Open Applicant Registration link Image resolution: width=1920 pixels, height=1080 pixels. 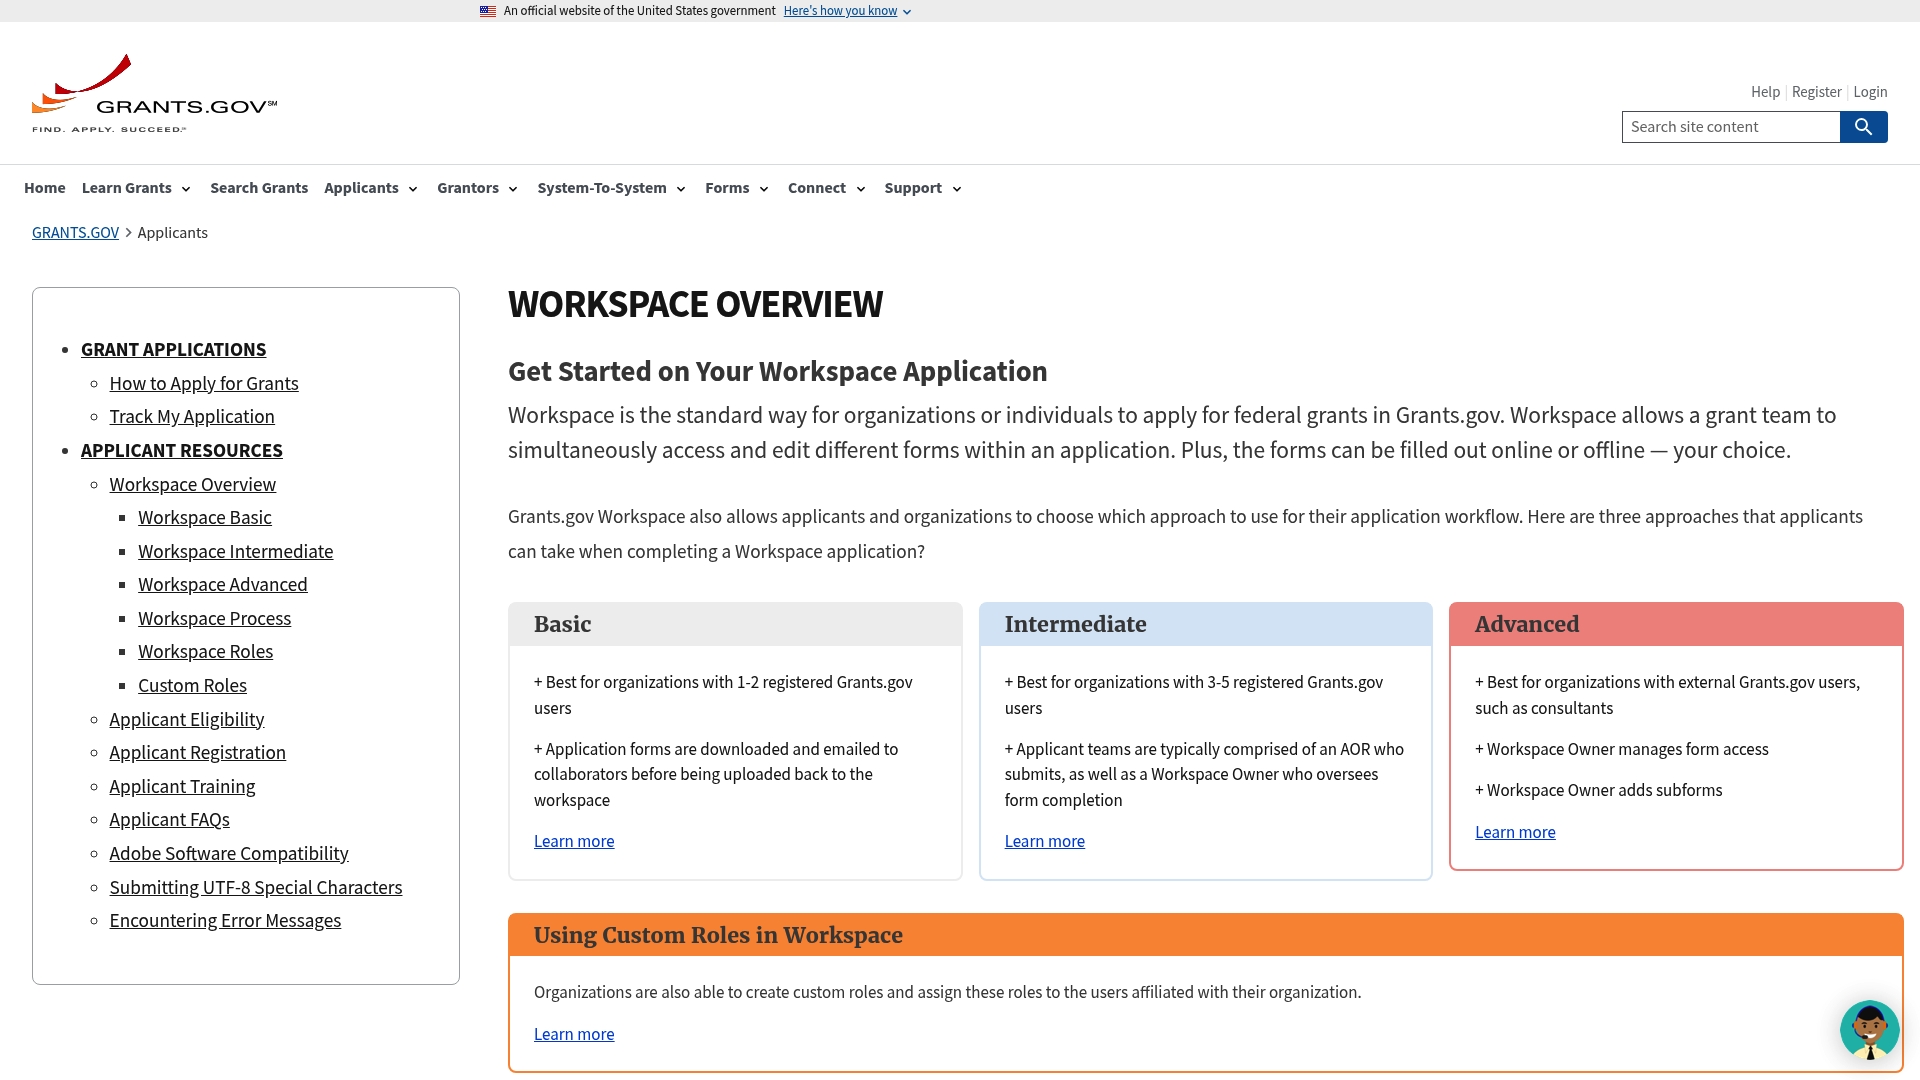pyautogui.click(x=198, y=753)
